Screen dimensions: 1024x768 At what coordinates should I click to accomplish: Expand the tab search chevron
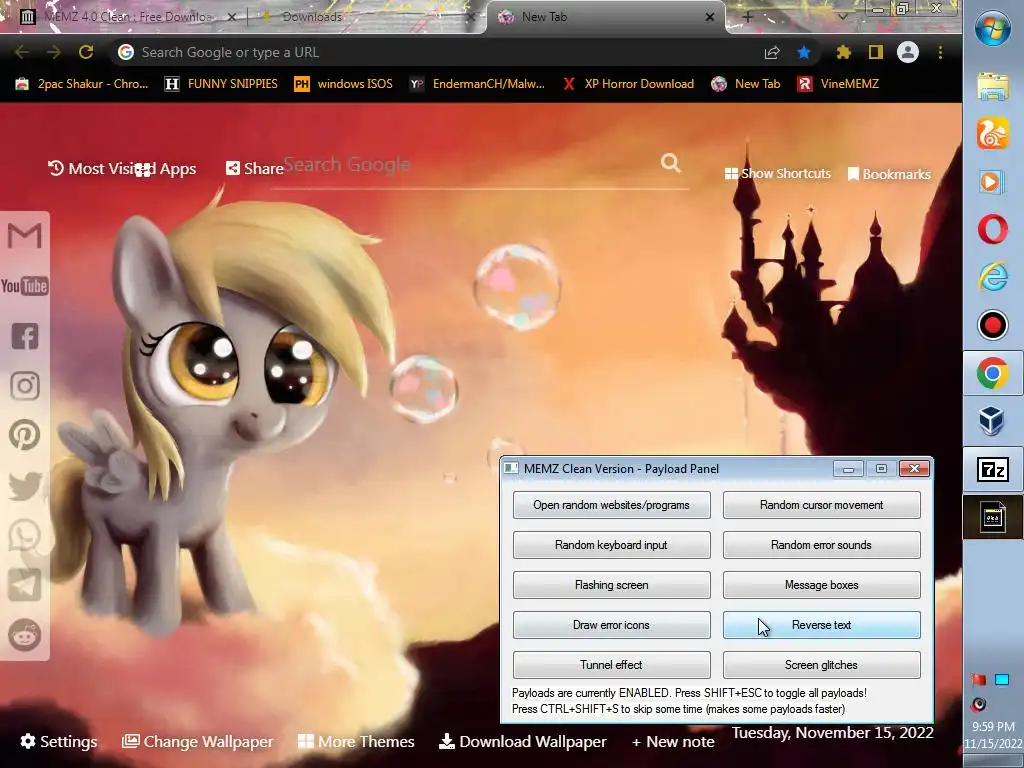[843, 17]
